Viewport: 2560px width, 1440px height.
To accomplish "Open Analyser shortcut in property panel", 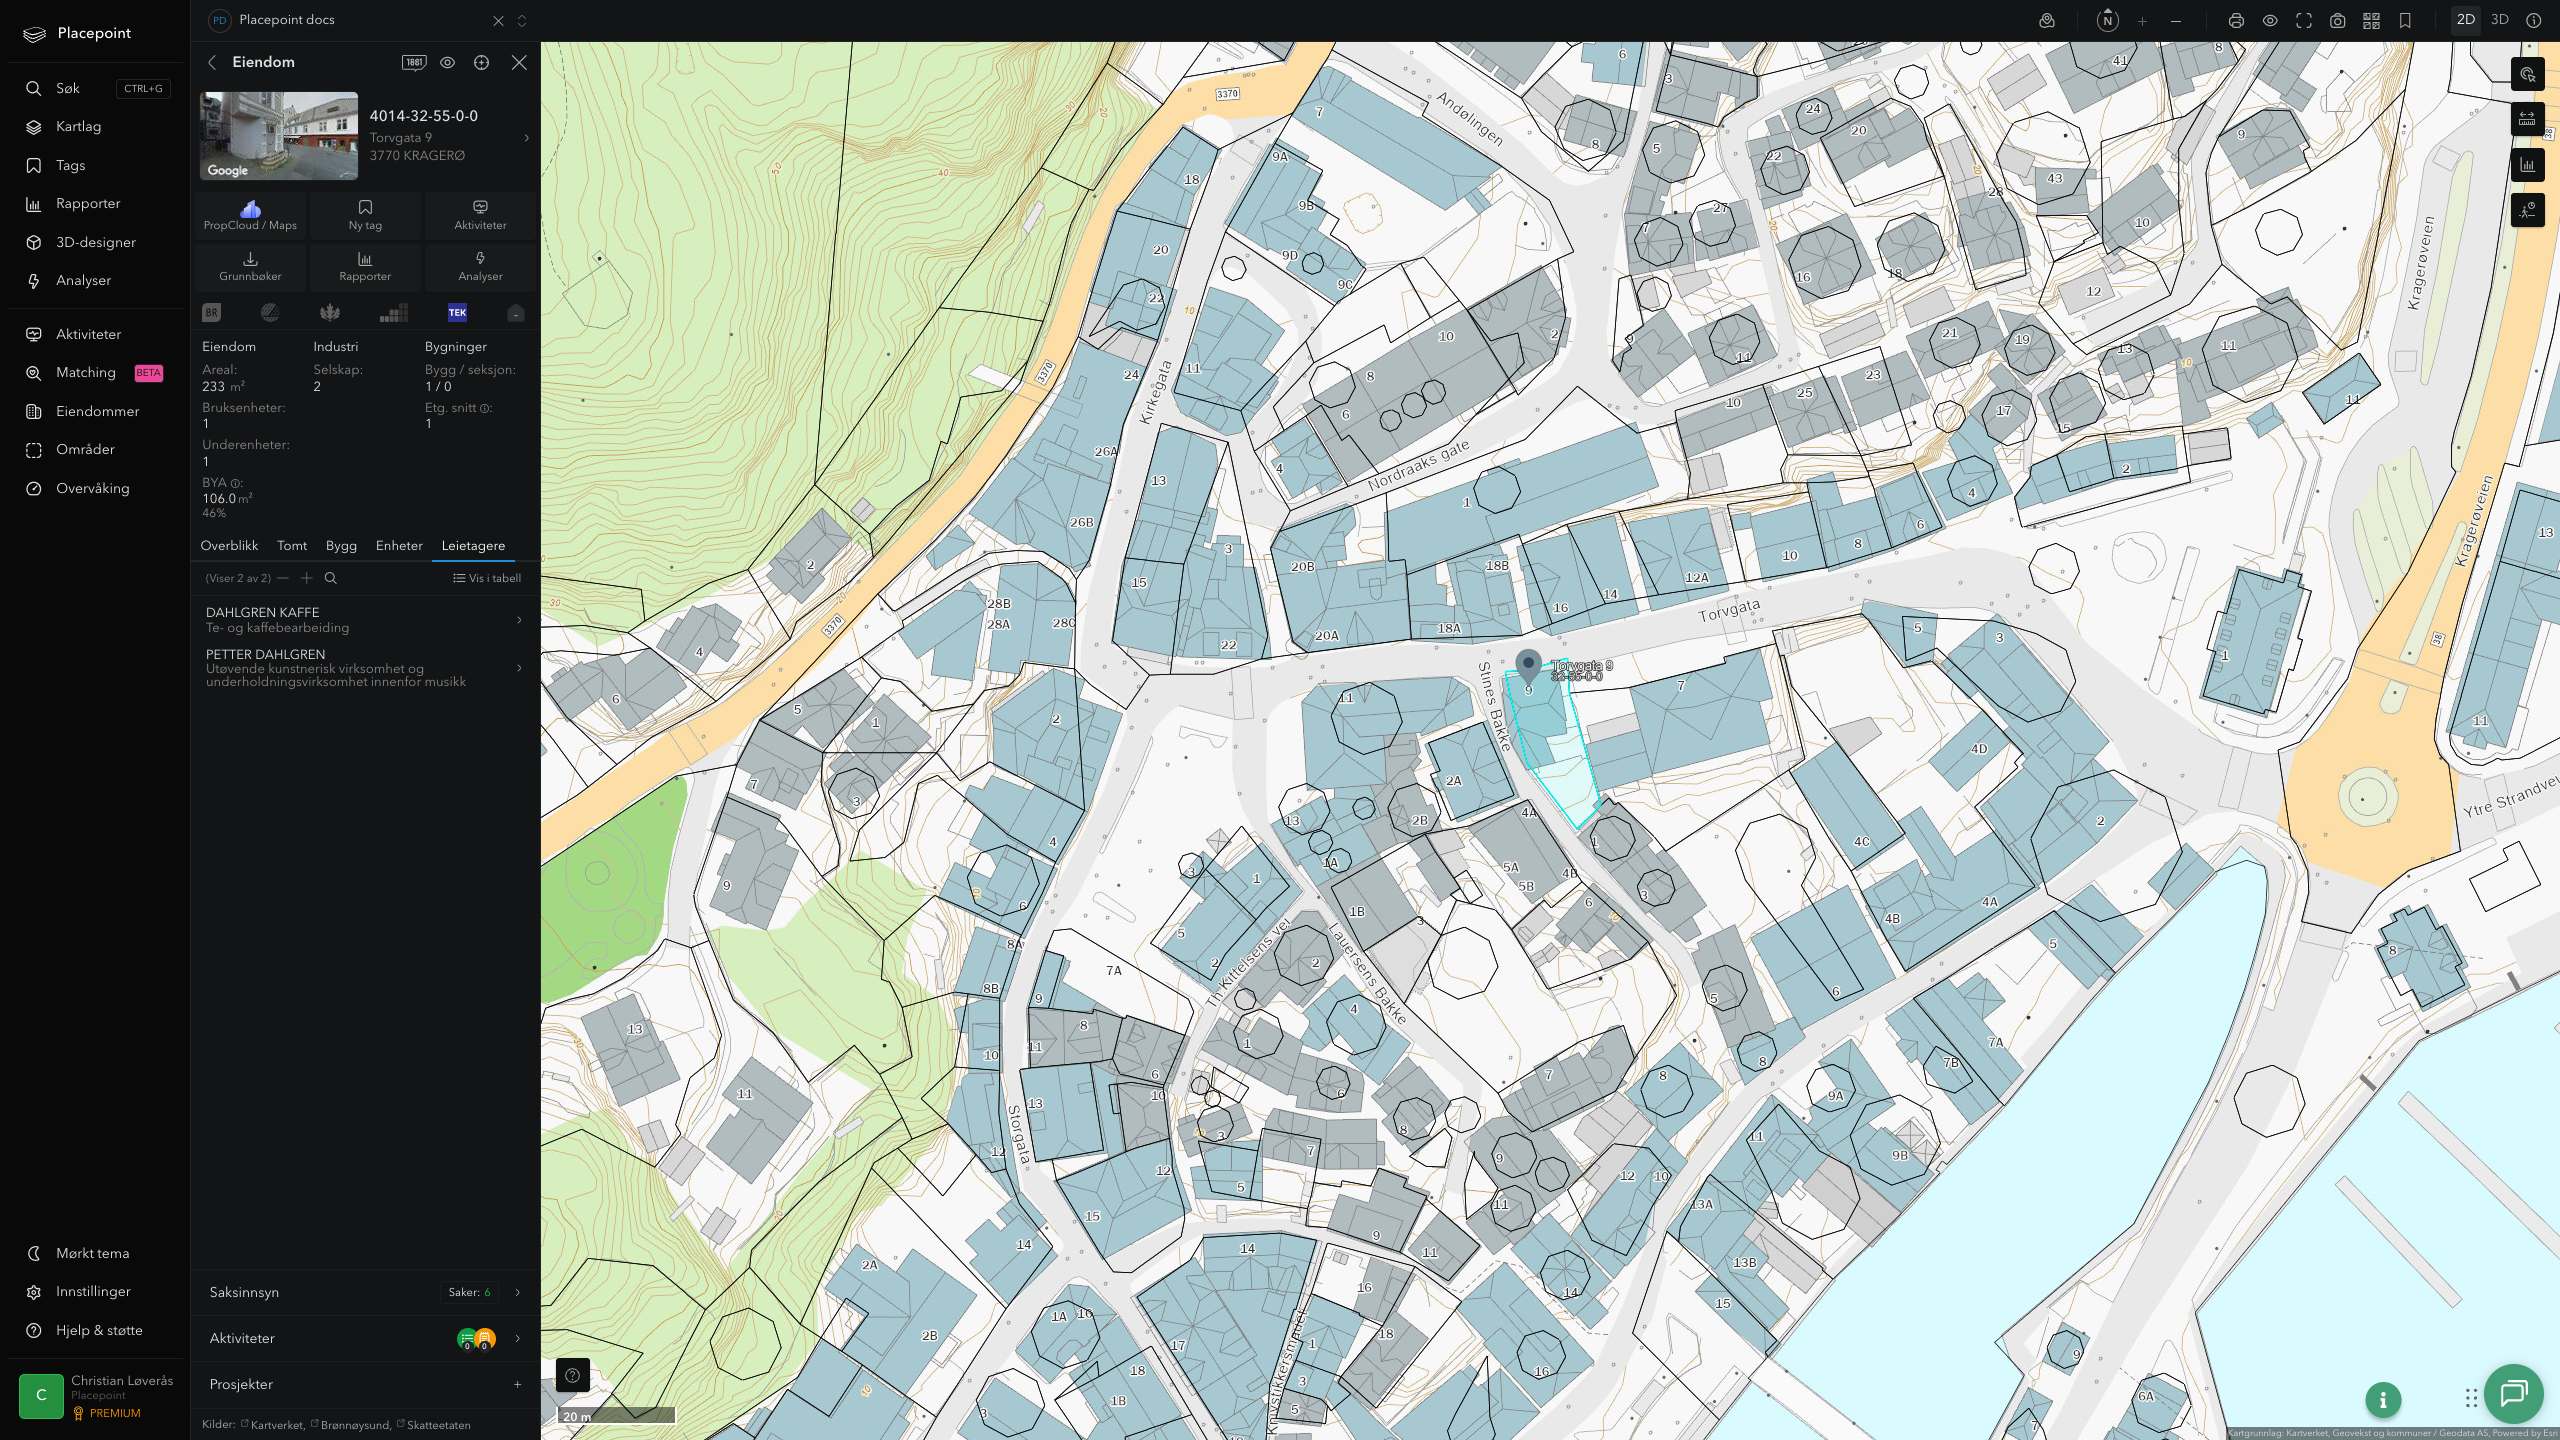I will point(480,266).
